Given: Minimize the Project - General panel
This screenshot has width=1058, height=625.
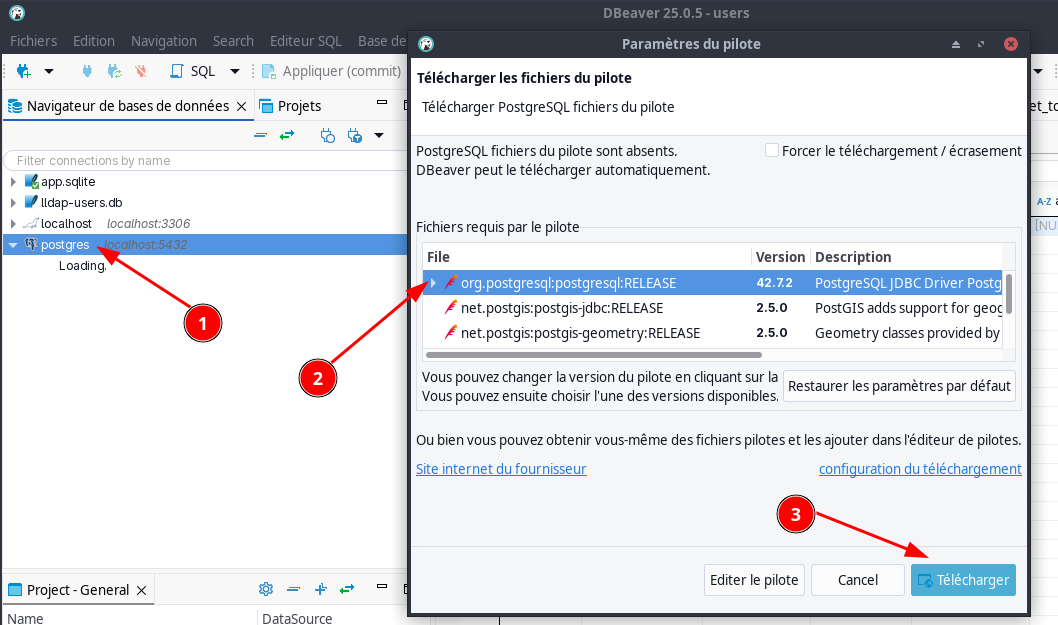Looking at the screenshot, I should [382, 586].
